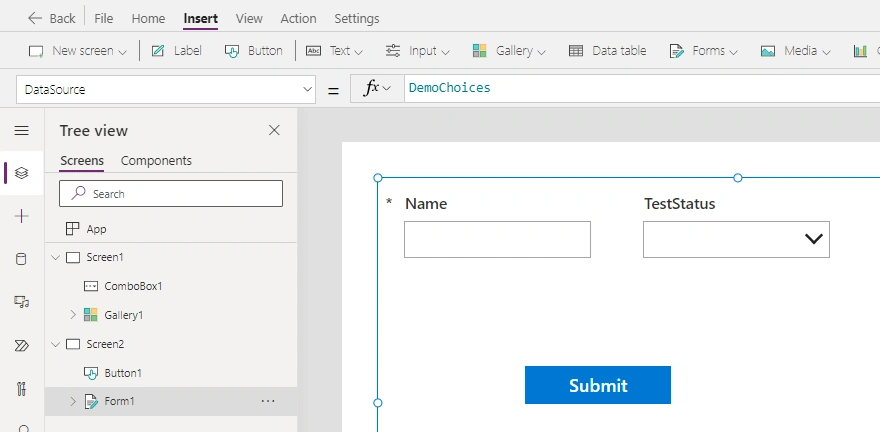Viewport: 880px width, 432px height.
Task: Expand the Form1 tree node
Action: (x=72, y=401)
